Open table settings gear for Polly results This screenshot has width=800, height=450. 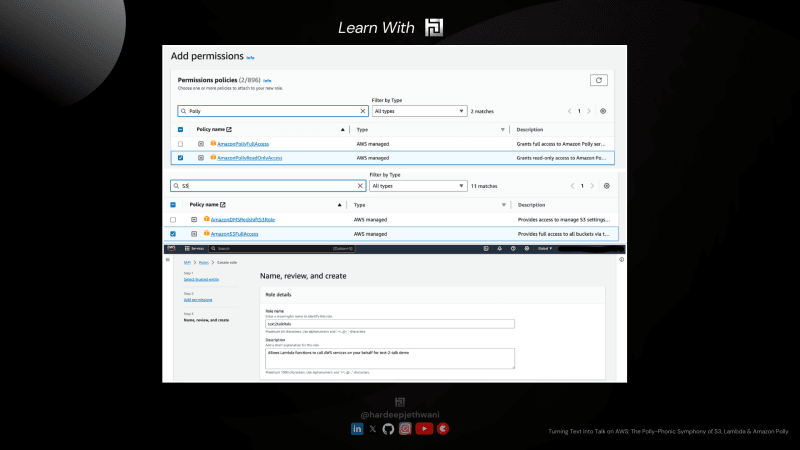(603, 111)
